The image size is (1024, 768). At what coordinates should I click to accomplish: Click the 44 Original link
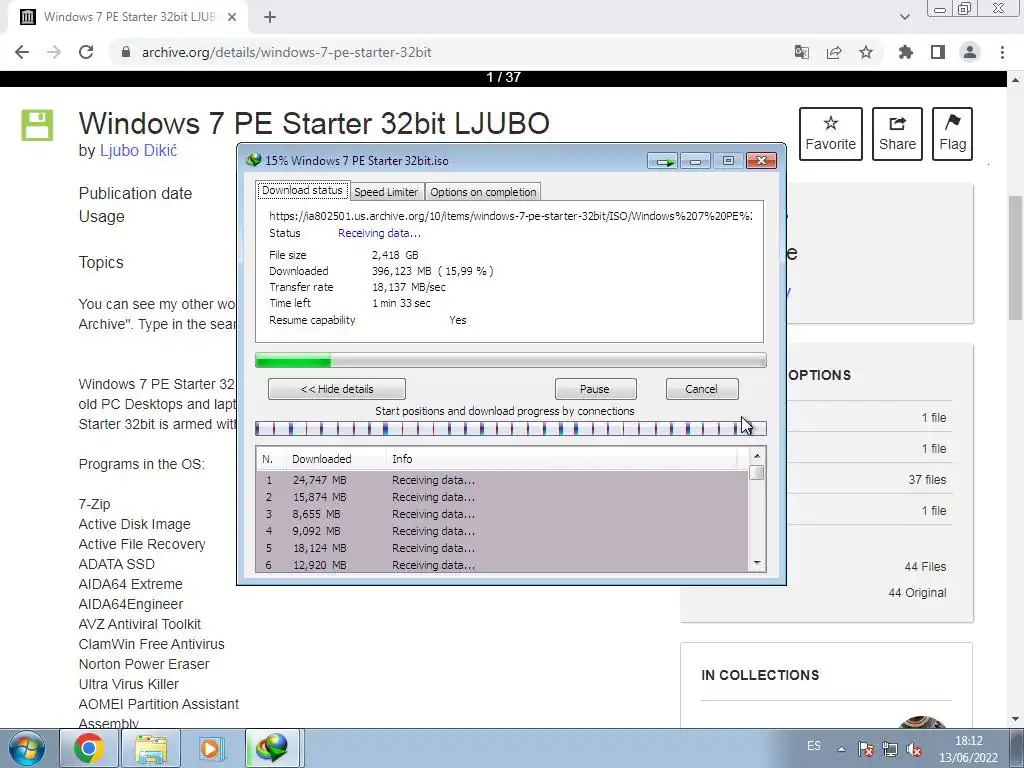917,593
